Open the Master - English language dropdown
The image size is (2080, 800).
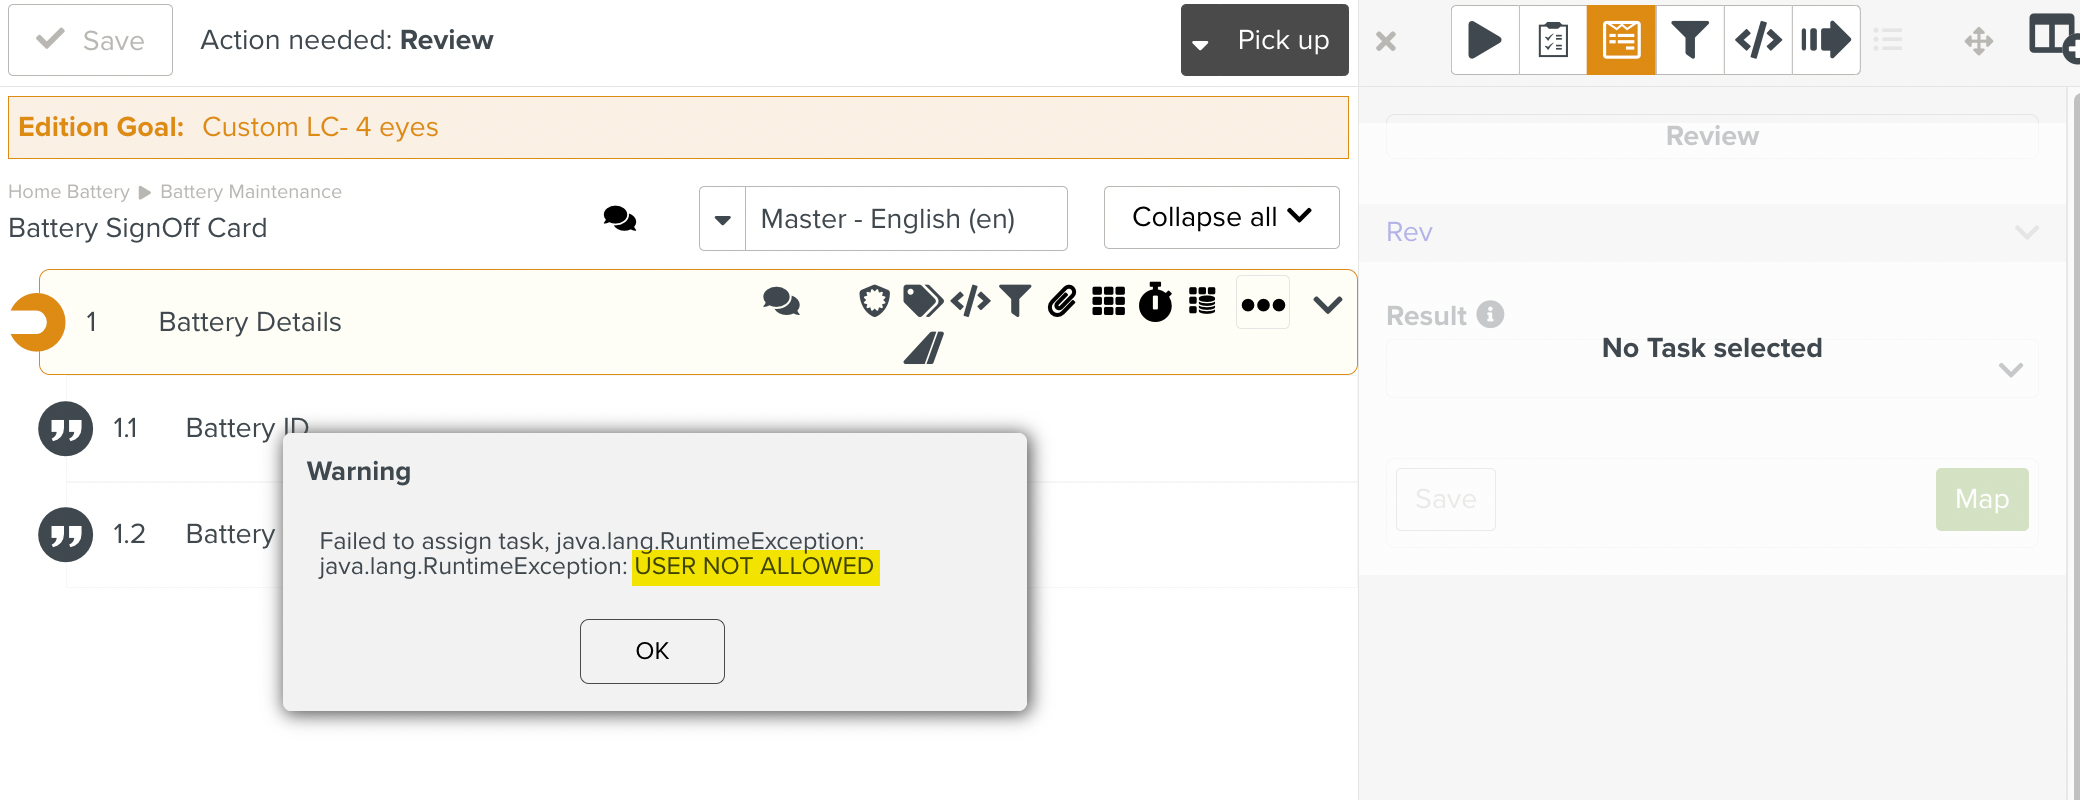(722, 219)
